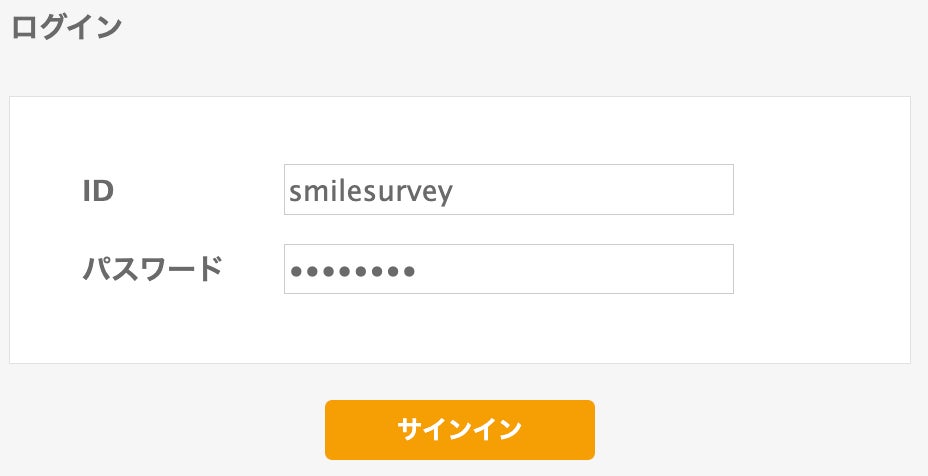The height and width of the screenshot is (476, 928).
Task: Click the ログイン page heading
Action: (66, 27)
